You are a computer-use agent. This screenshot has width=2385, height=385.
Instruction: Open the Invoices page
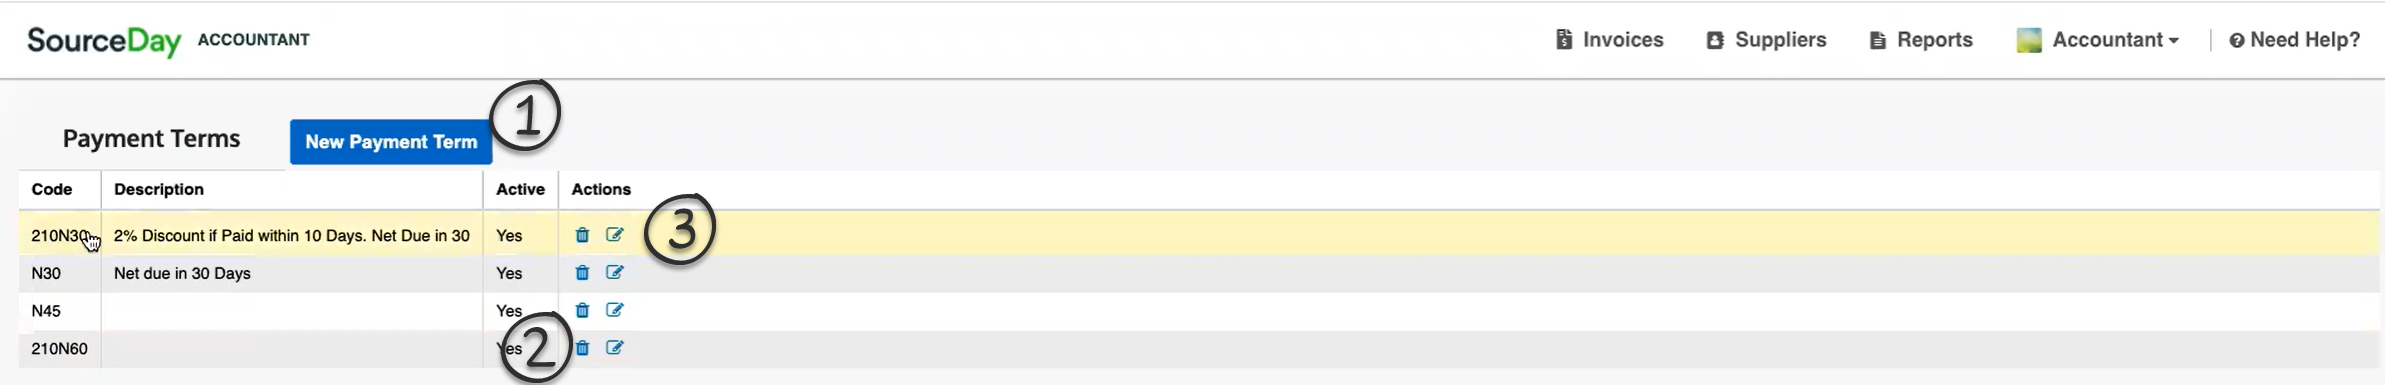coord(1610,40)
